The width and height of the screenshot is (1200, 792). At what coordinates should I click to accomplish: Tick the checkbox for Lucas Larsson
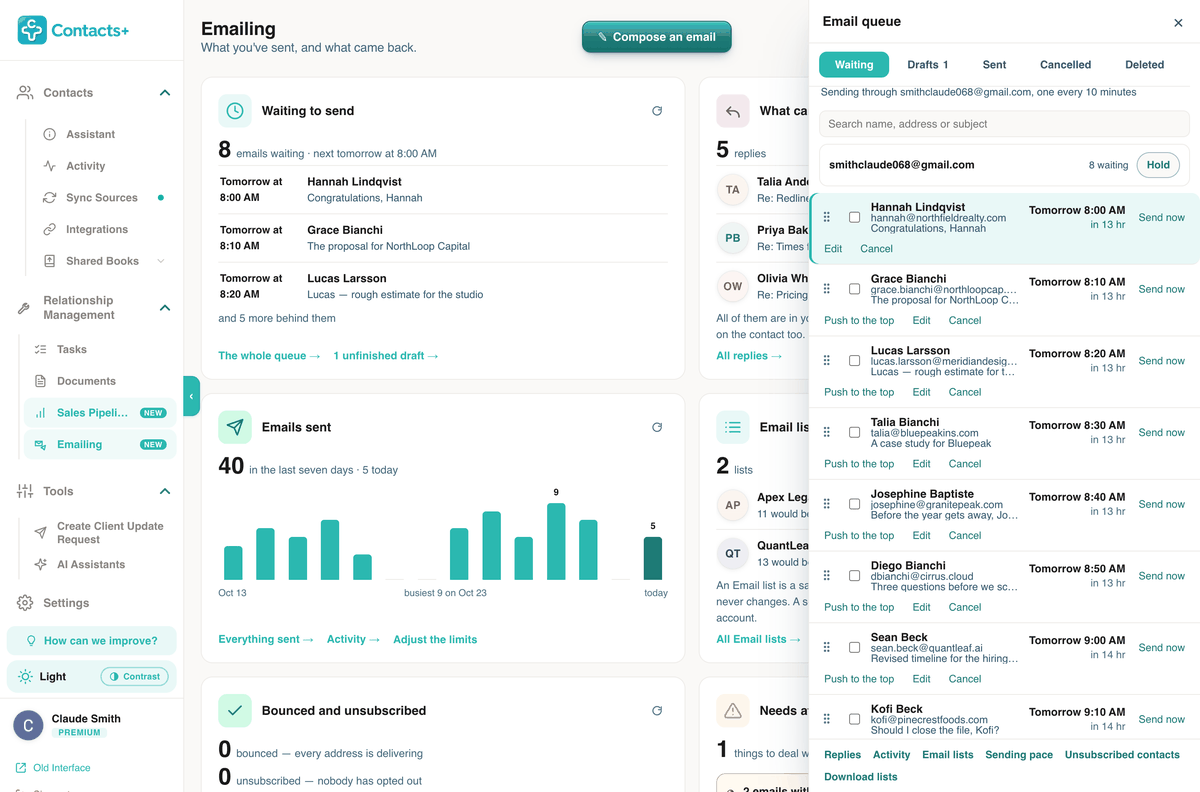[x=854, y=361]
